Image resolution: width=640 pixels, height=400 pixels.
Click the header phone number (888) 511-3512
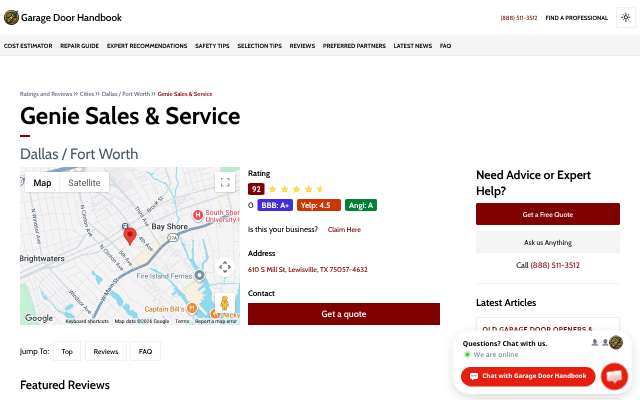(519, 18)
